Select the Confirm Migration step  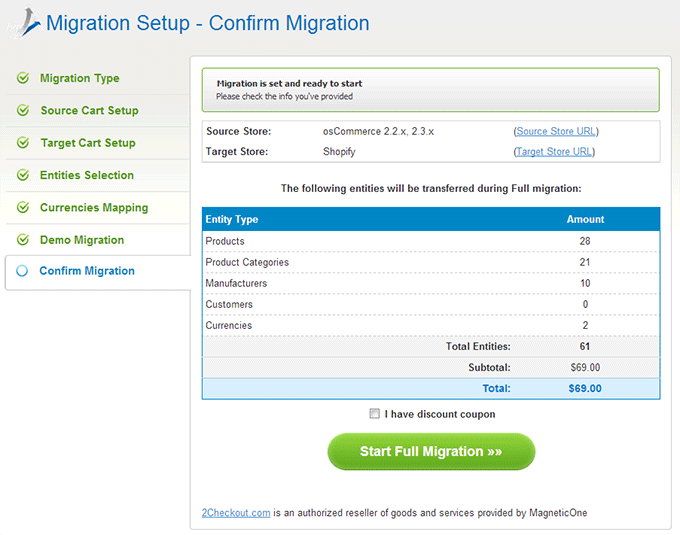[x=87, y=271]
